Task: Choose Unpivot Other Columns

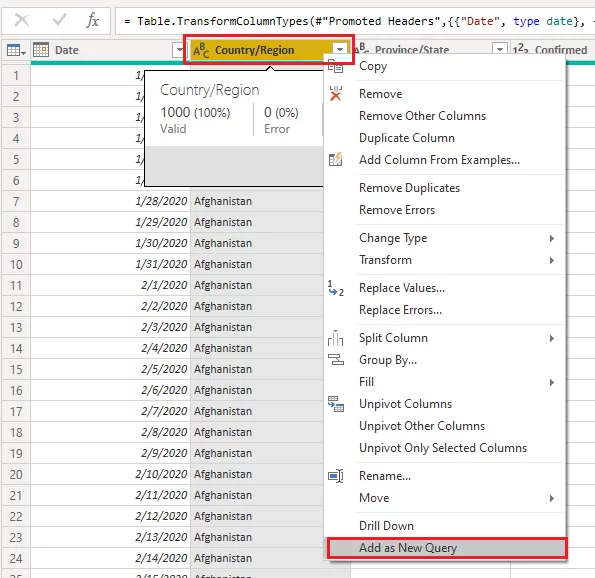Action: click(445, 426)
